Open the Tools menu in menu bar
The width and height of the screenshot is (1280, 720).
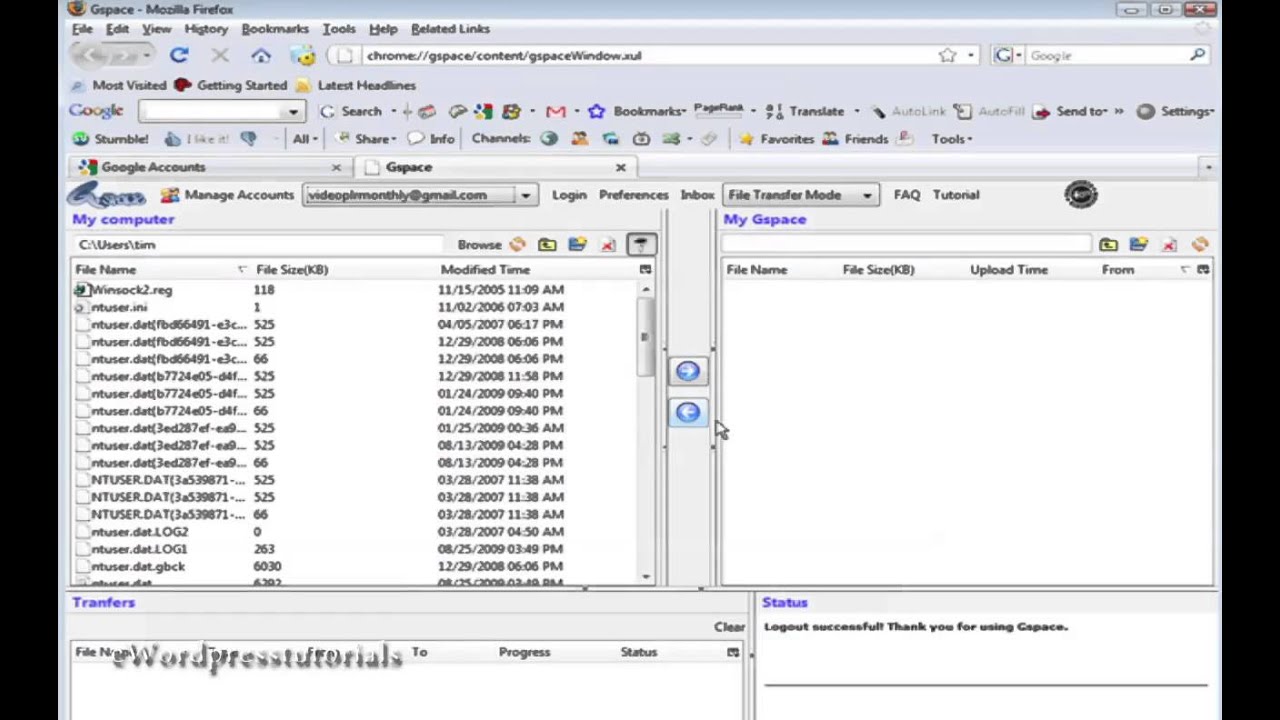point(339,29)
